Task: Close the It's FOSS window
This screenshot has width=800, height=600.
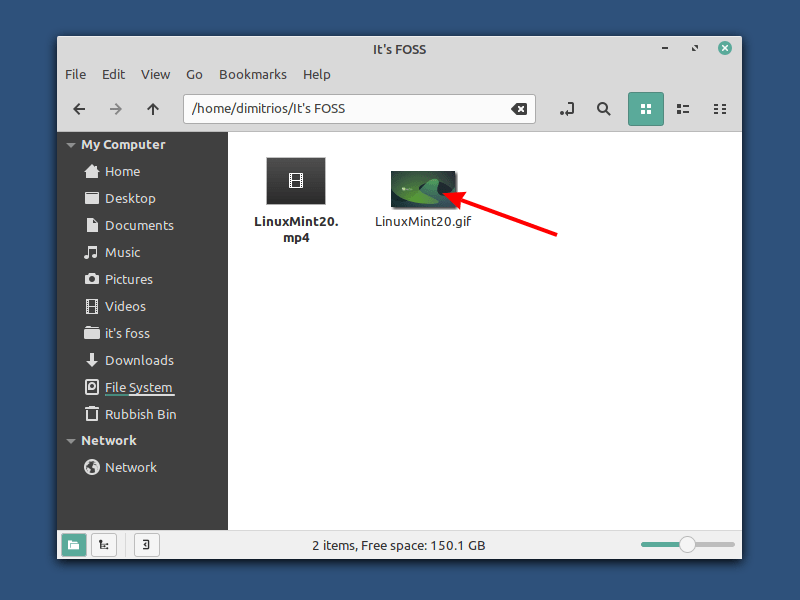Action: 724,48
